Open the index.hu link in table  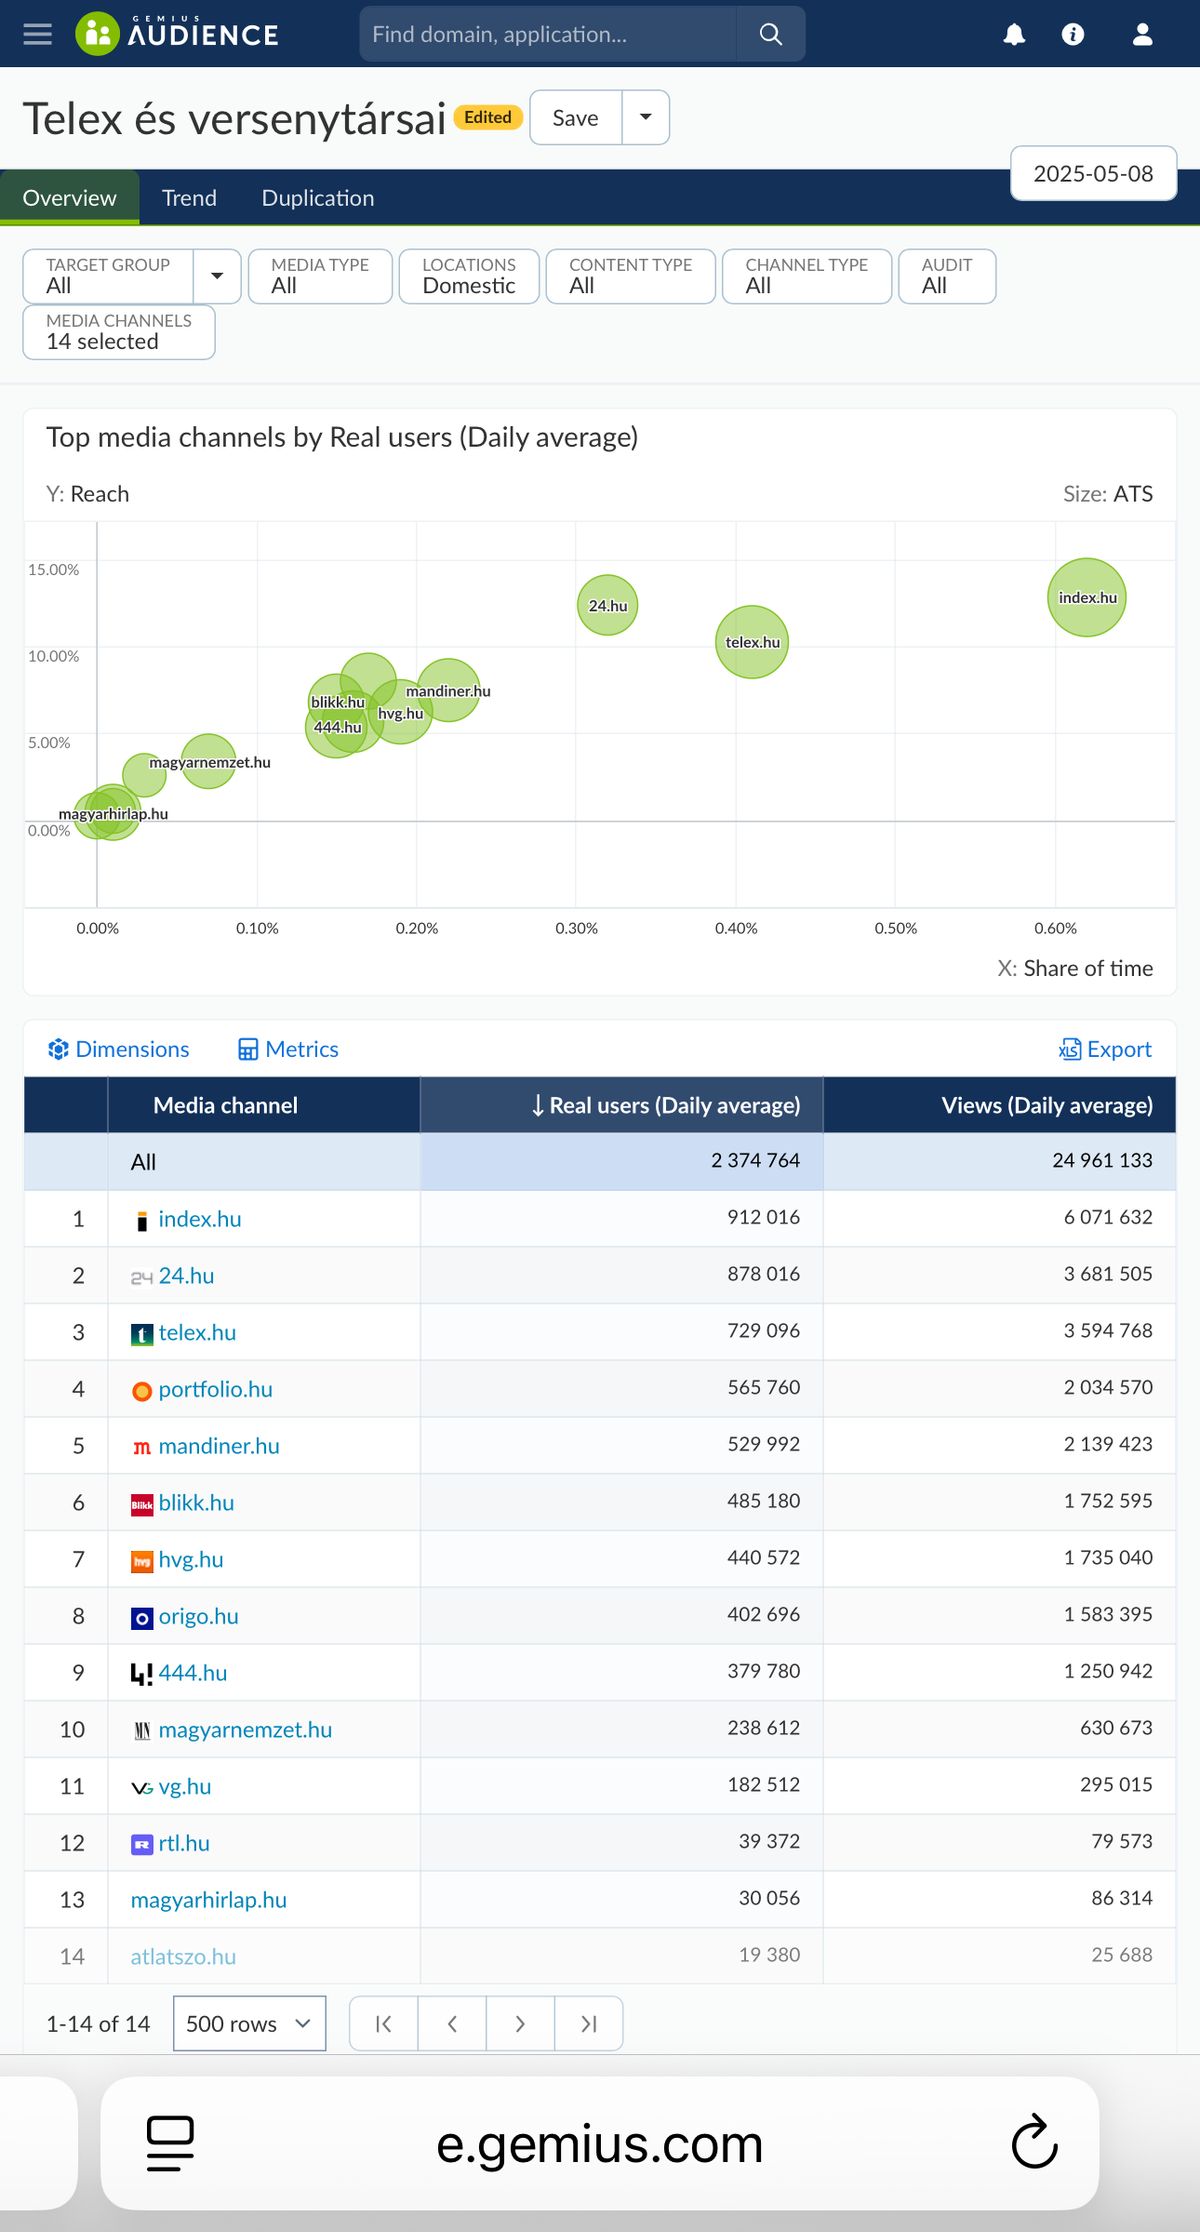tap(200, 1219)
